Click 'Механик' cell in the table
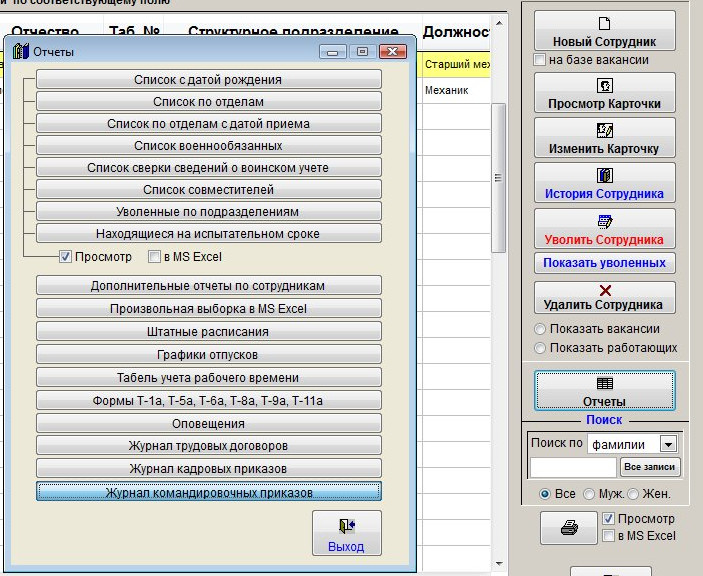 pyautogui.click(x=456, y=91)
